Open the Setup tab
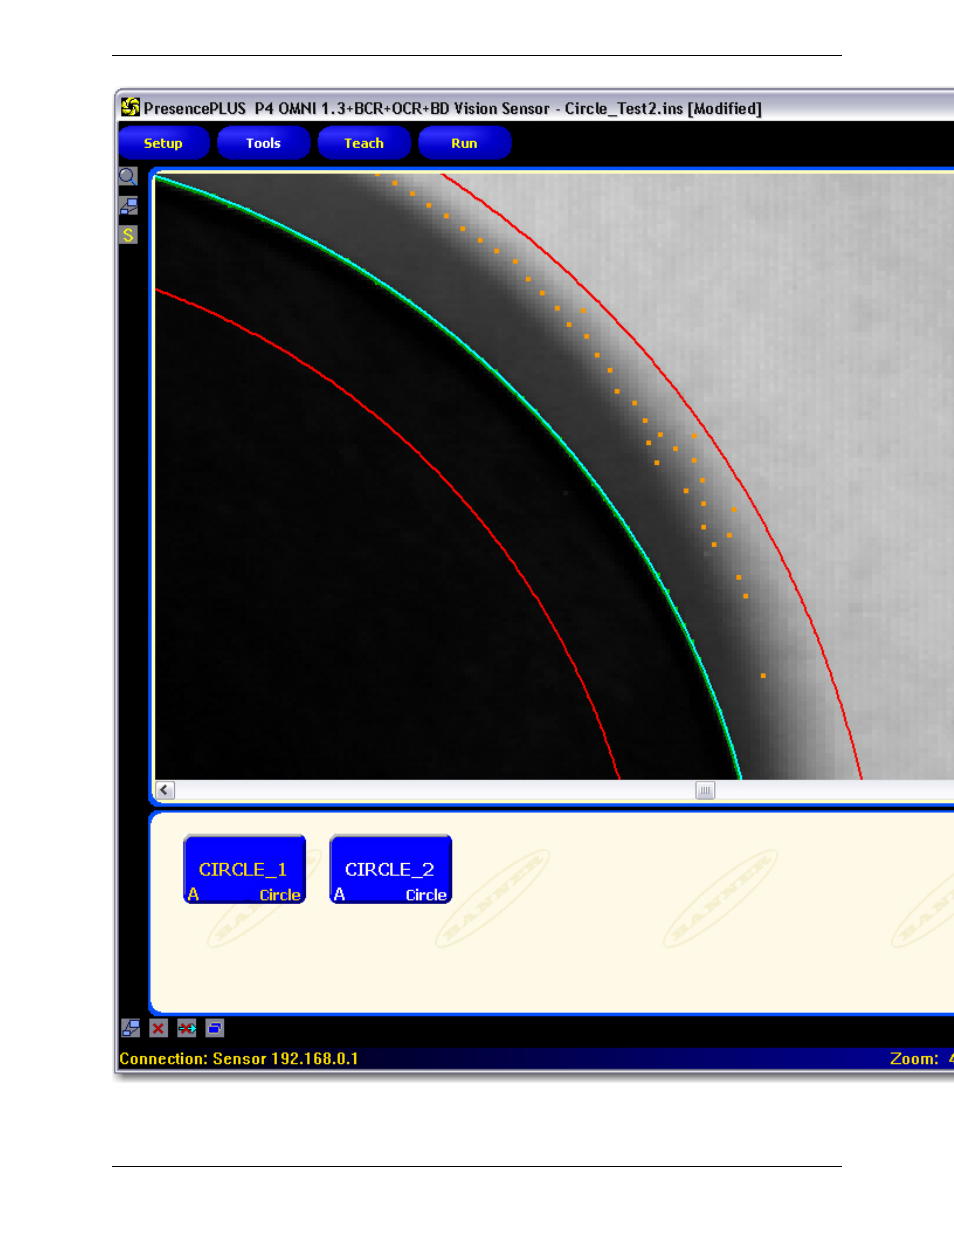This screenshot has width=954, height=1235. tap(163, 143)
